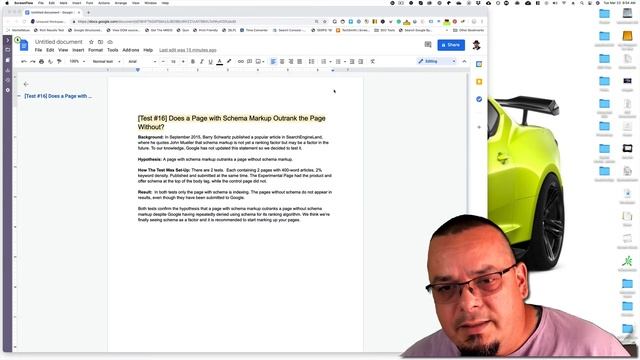Star the Untitled document
This screenshot has height=360, width=640.
[91, 42]
